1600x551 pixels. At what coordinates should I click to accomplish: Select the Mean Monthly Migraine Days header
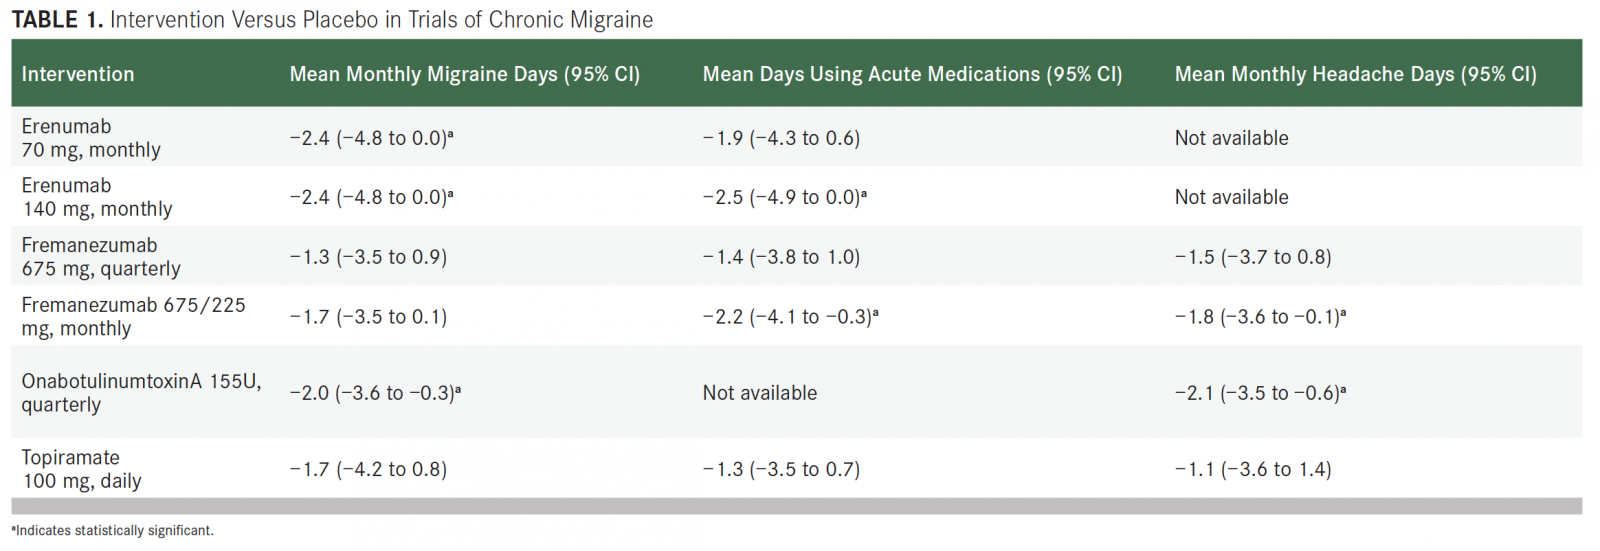[465, 74]
